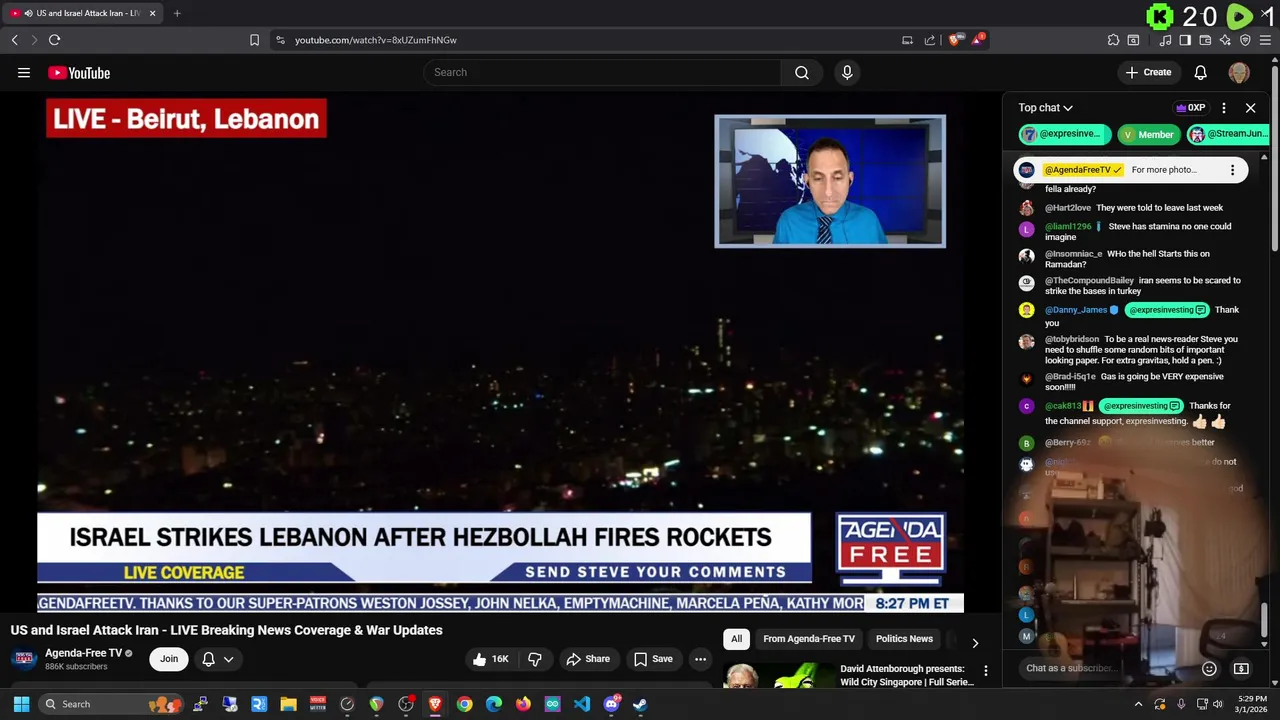The width and height of the screenshot is (1280, 720).
Task: Click the Create button
Action: click(x=1148, y=72)
